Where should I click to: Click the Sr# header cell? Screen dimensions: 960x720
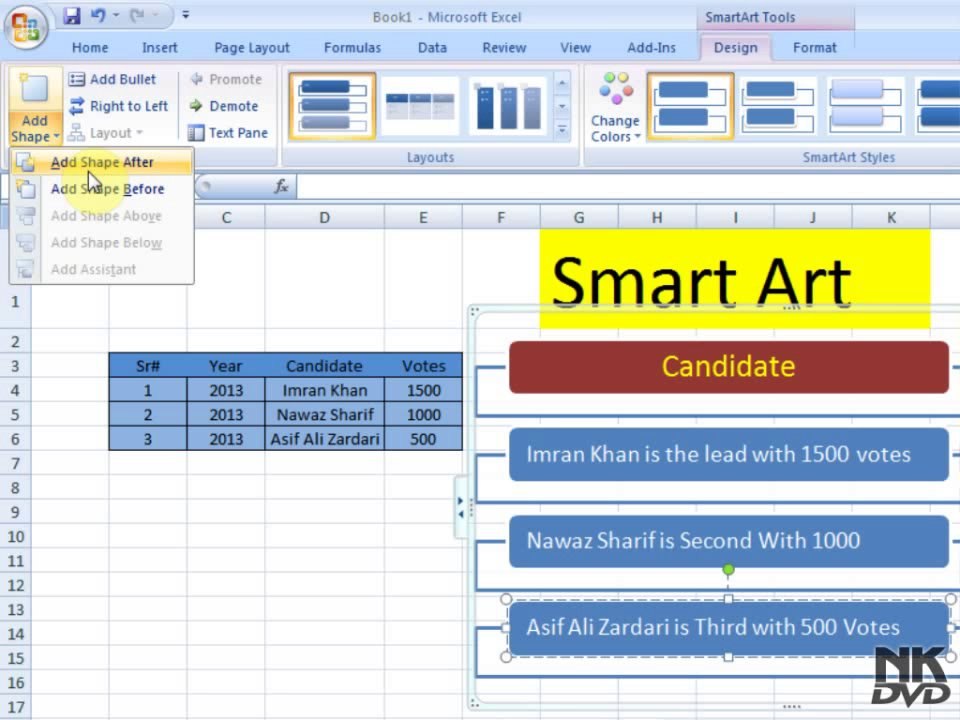148,366
